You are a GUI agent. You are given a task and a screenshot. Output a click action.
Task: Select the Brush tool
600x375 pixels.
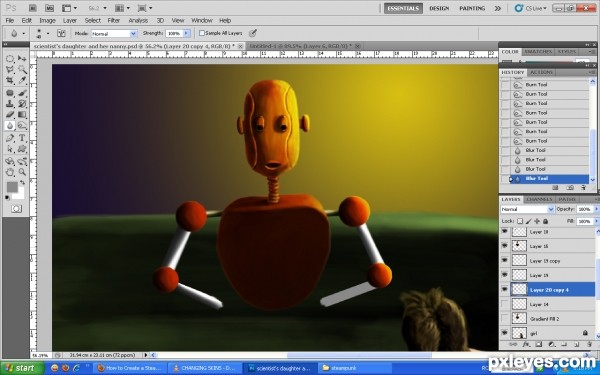pyautogui.click(x=22, y=93)
